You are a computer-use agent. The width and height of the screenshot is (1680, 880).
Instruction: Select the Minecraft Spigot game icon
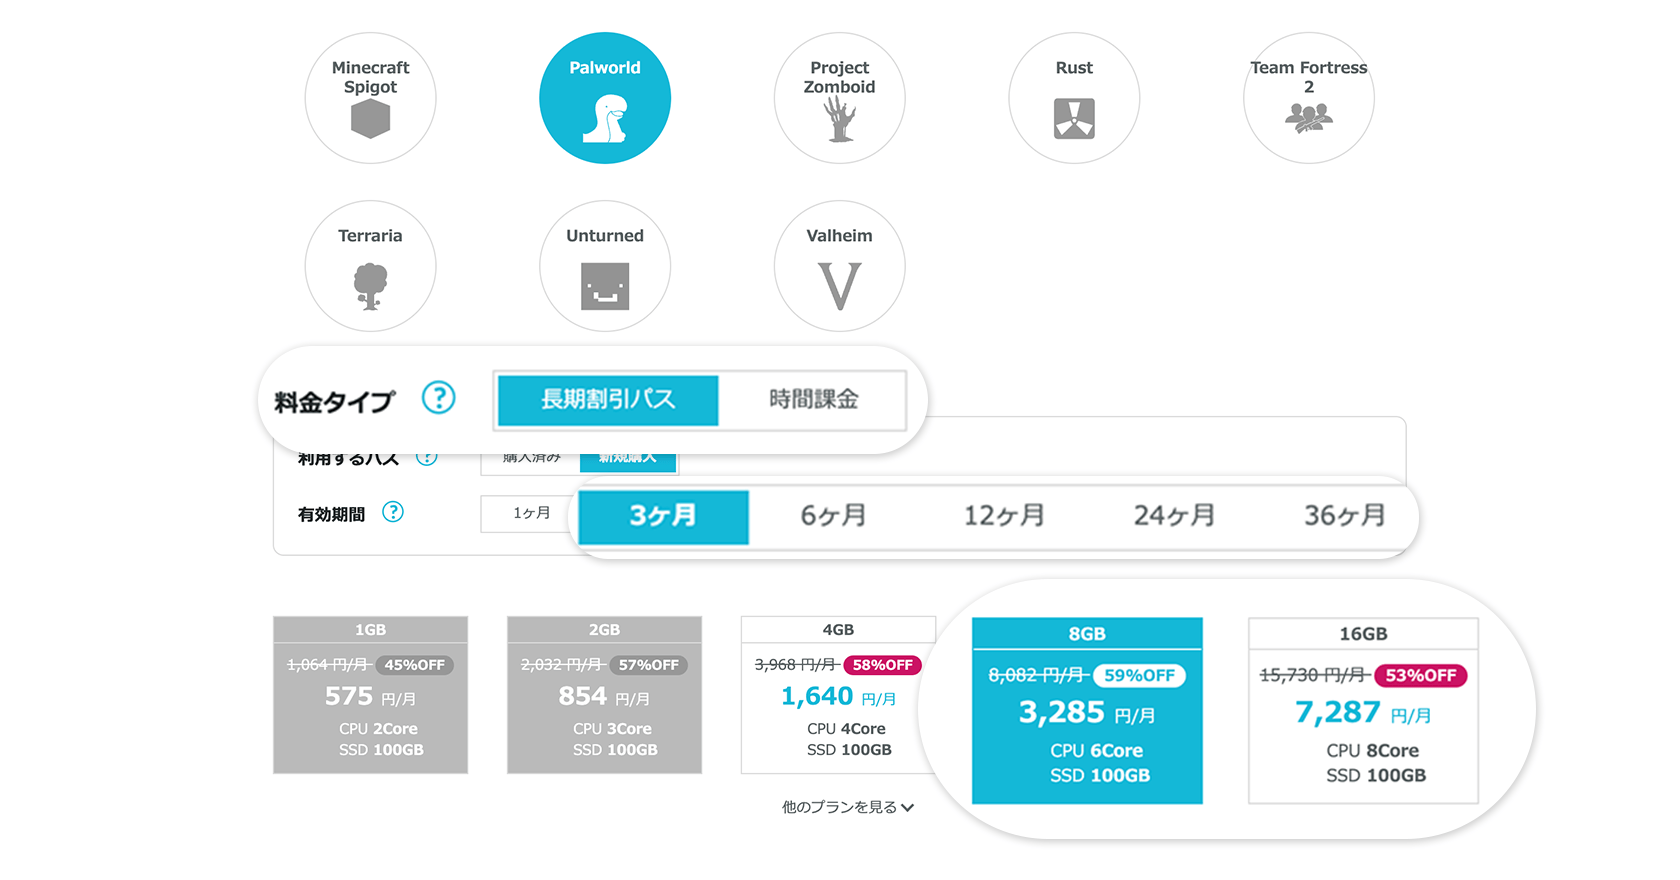coord(370,99)
